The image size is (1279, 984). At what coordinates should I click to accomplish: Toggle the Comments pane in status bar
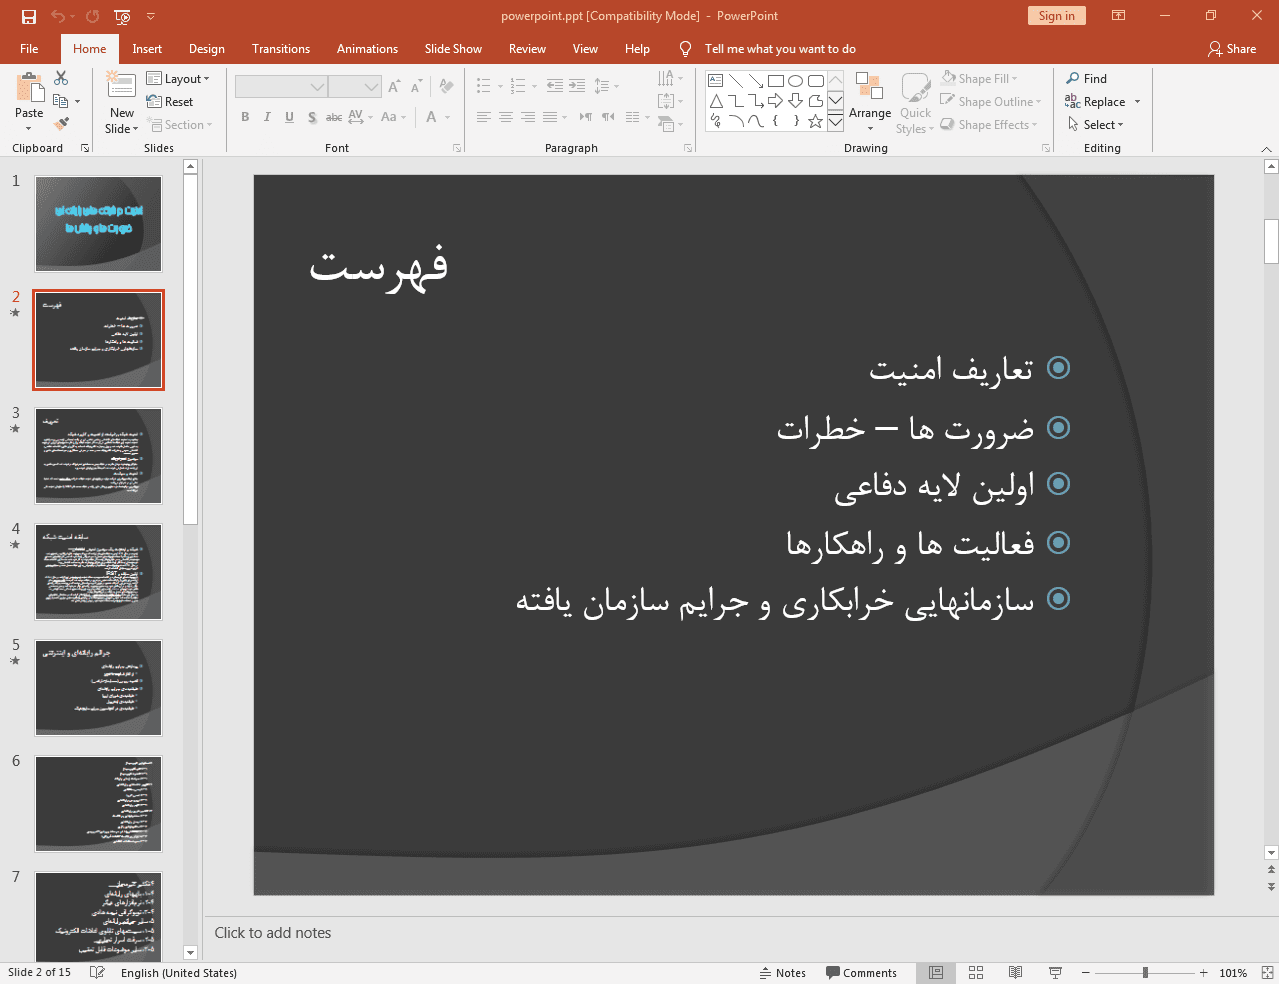[861, 973]
